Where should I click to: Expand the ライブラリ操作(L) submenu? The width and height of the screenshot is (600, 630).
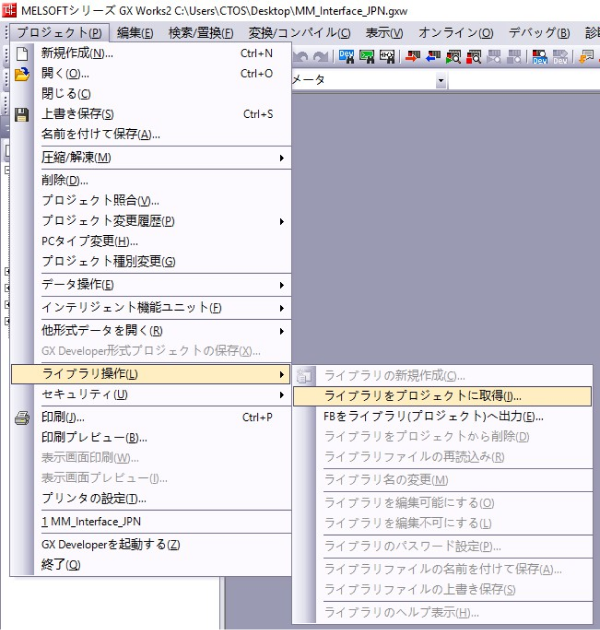[151, 374]
